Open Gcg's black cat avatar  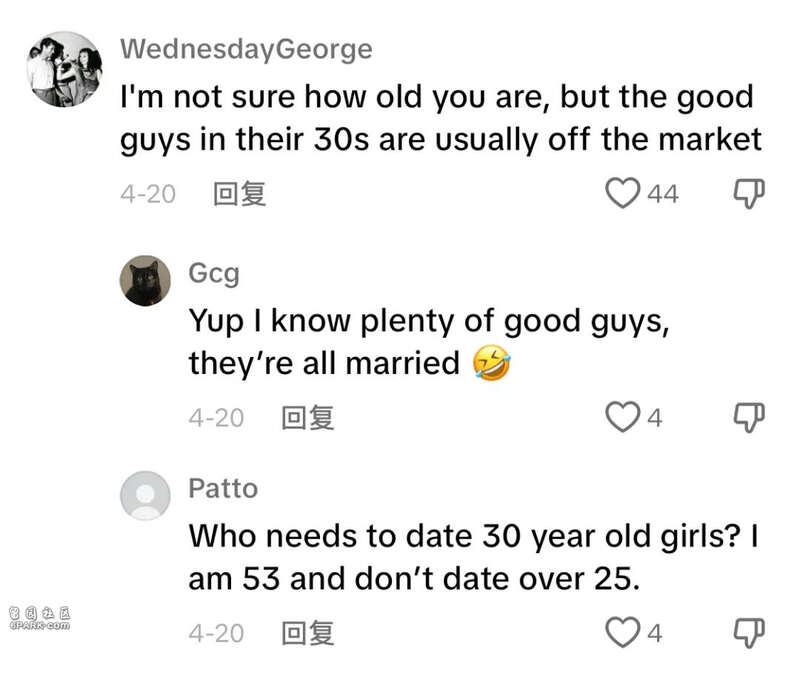tap(145, 281)
